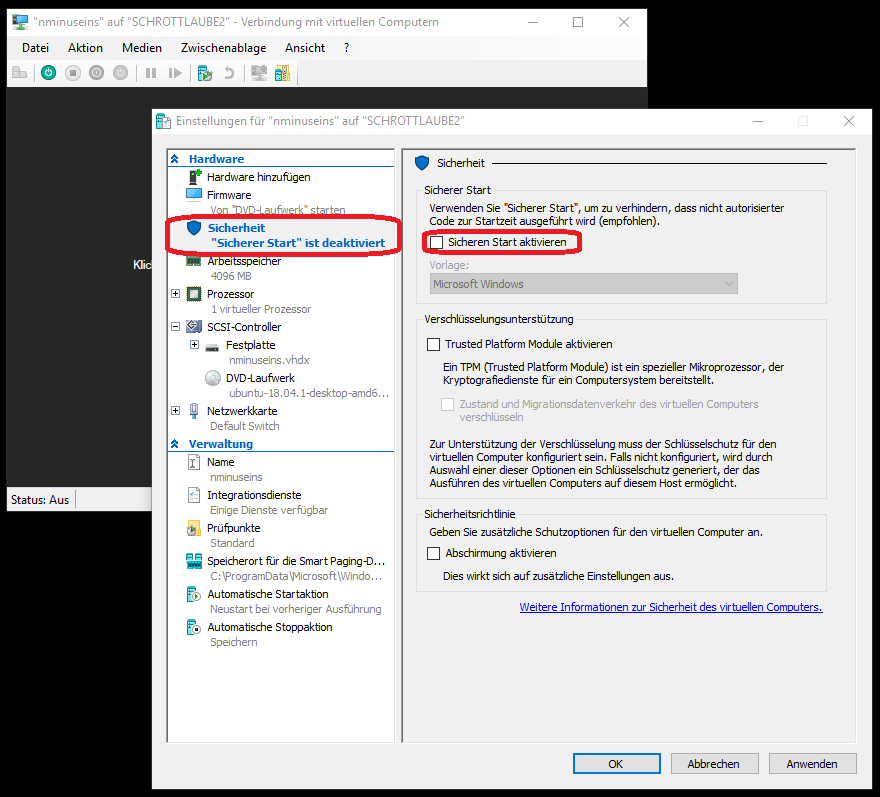Open the Aktion menu
880x797 pixels.
click(85, 47)
